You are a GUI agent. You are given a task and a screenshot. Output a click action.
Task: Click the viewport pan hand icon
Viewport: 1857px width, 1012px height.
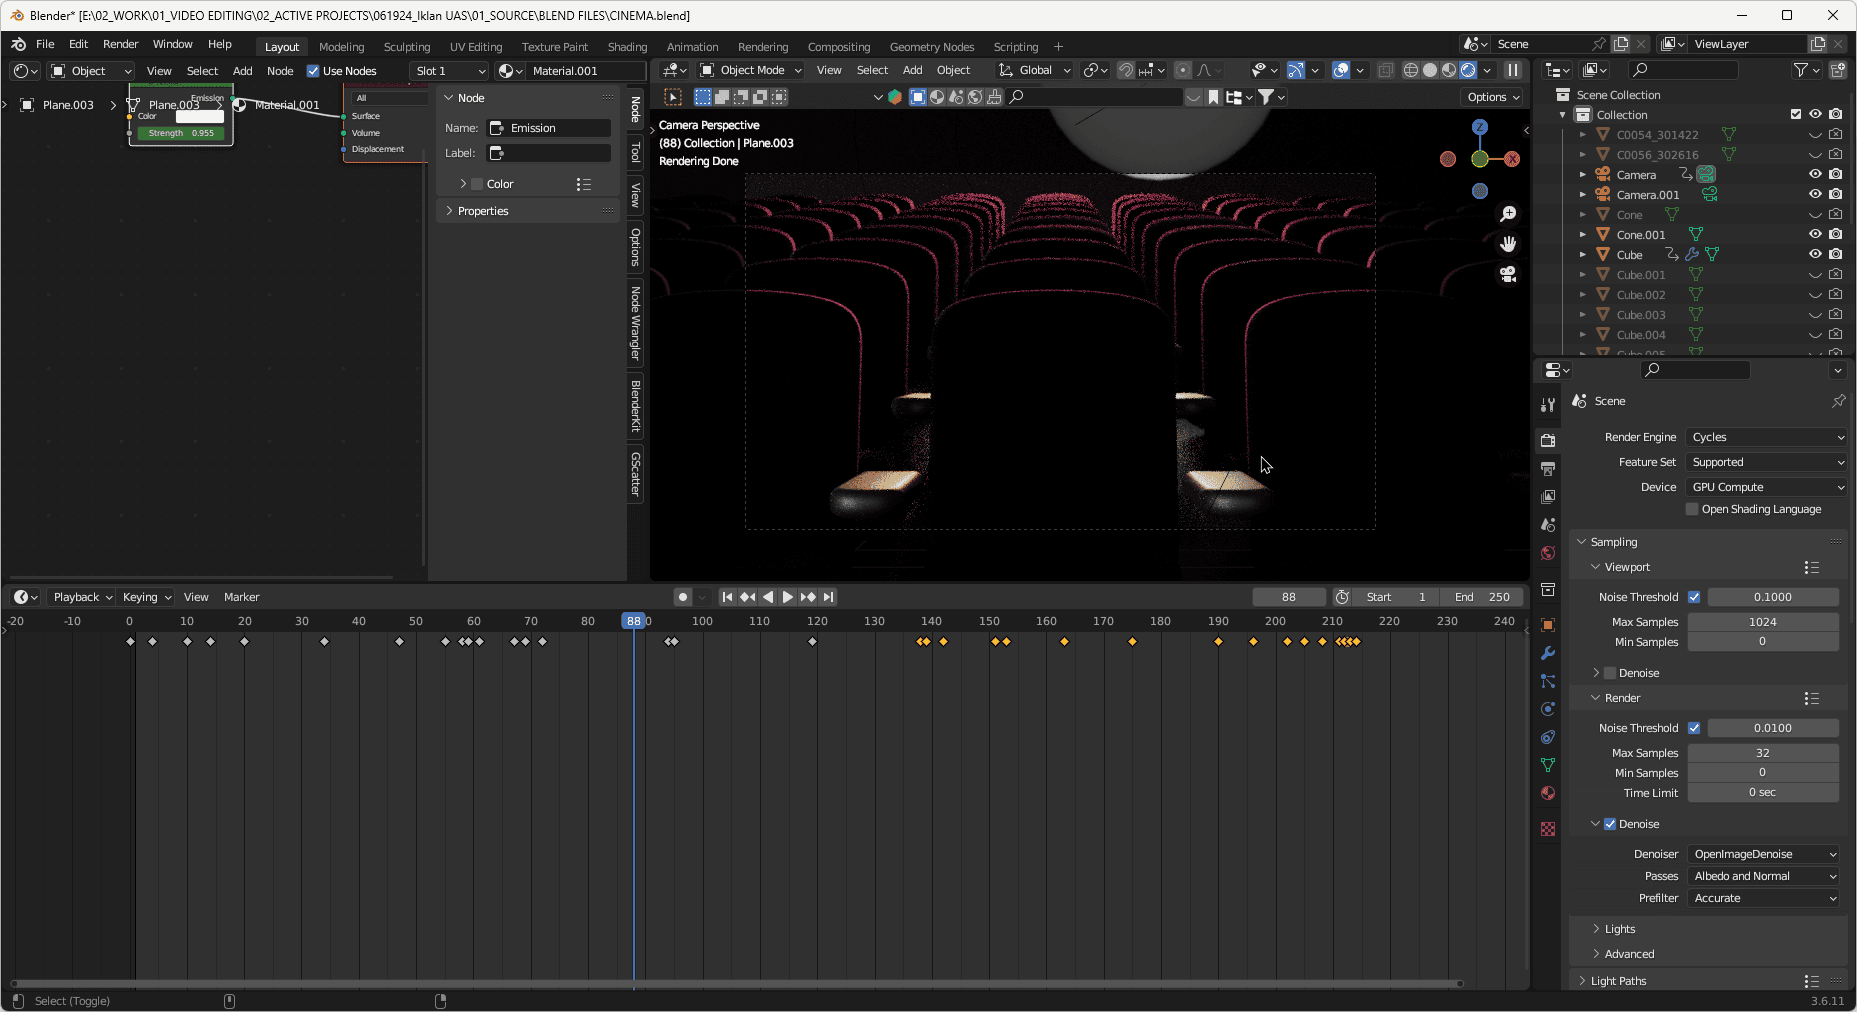pos(1508,244)
